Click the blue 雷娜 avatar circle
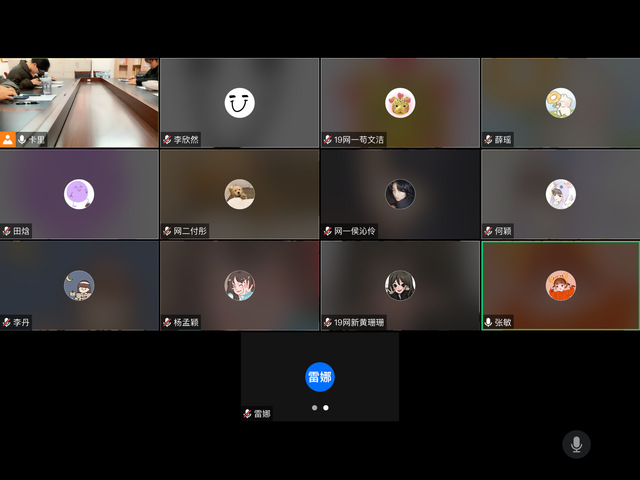Image resolution: width=640 pixels, height=480 pixels. pos(320,376)
